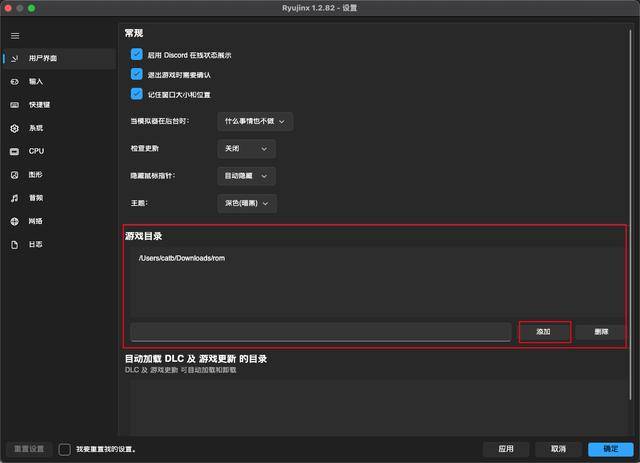Switch to the CPU settings section
Viewport: 640px width, 463px height.
point(60,151)
